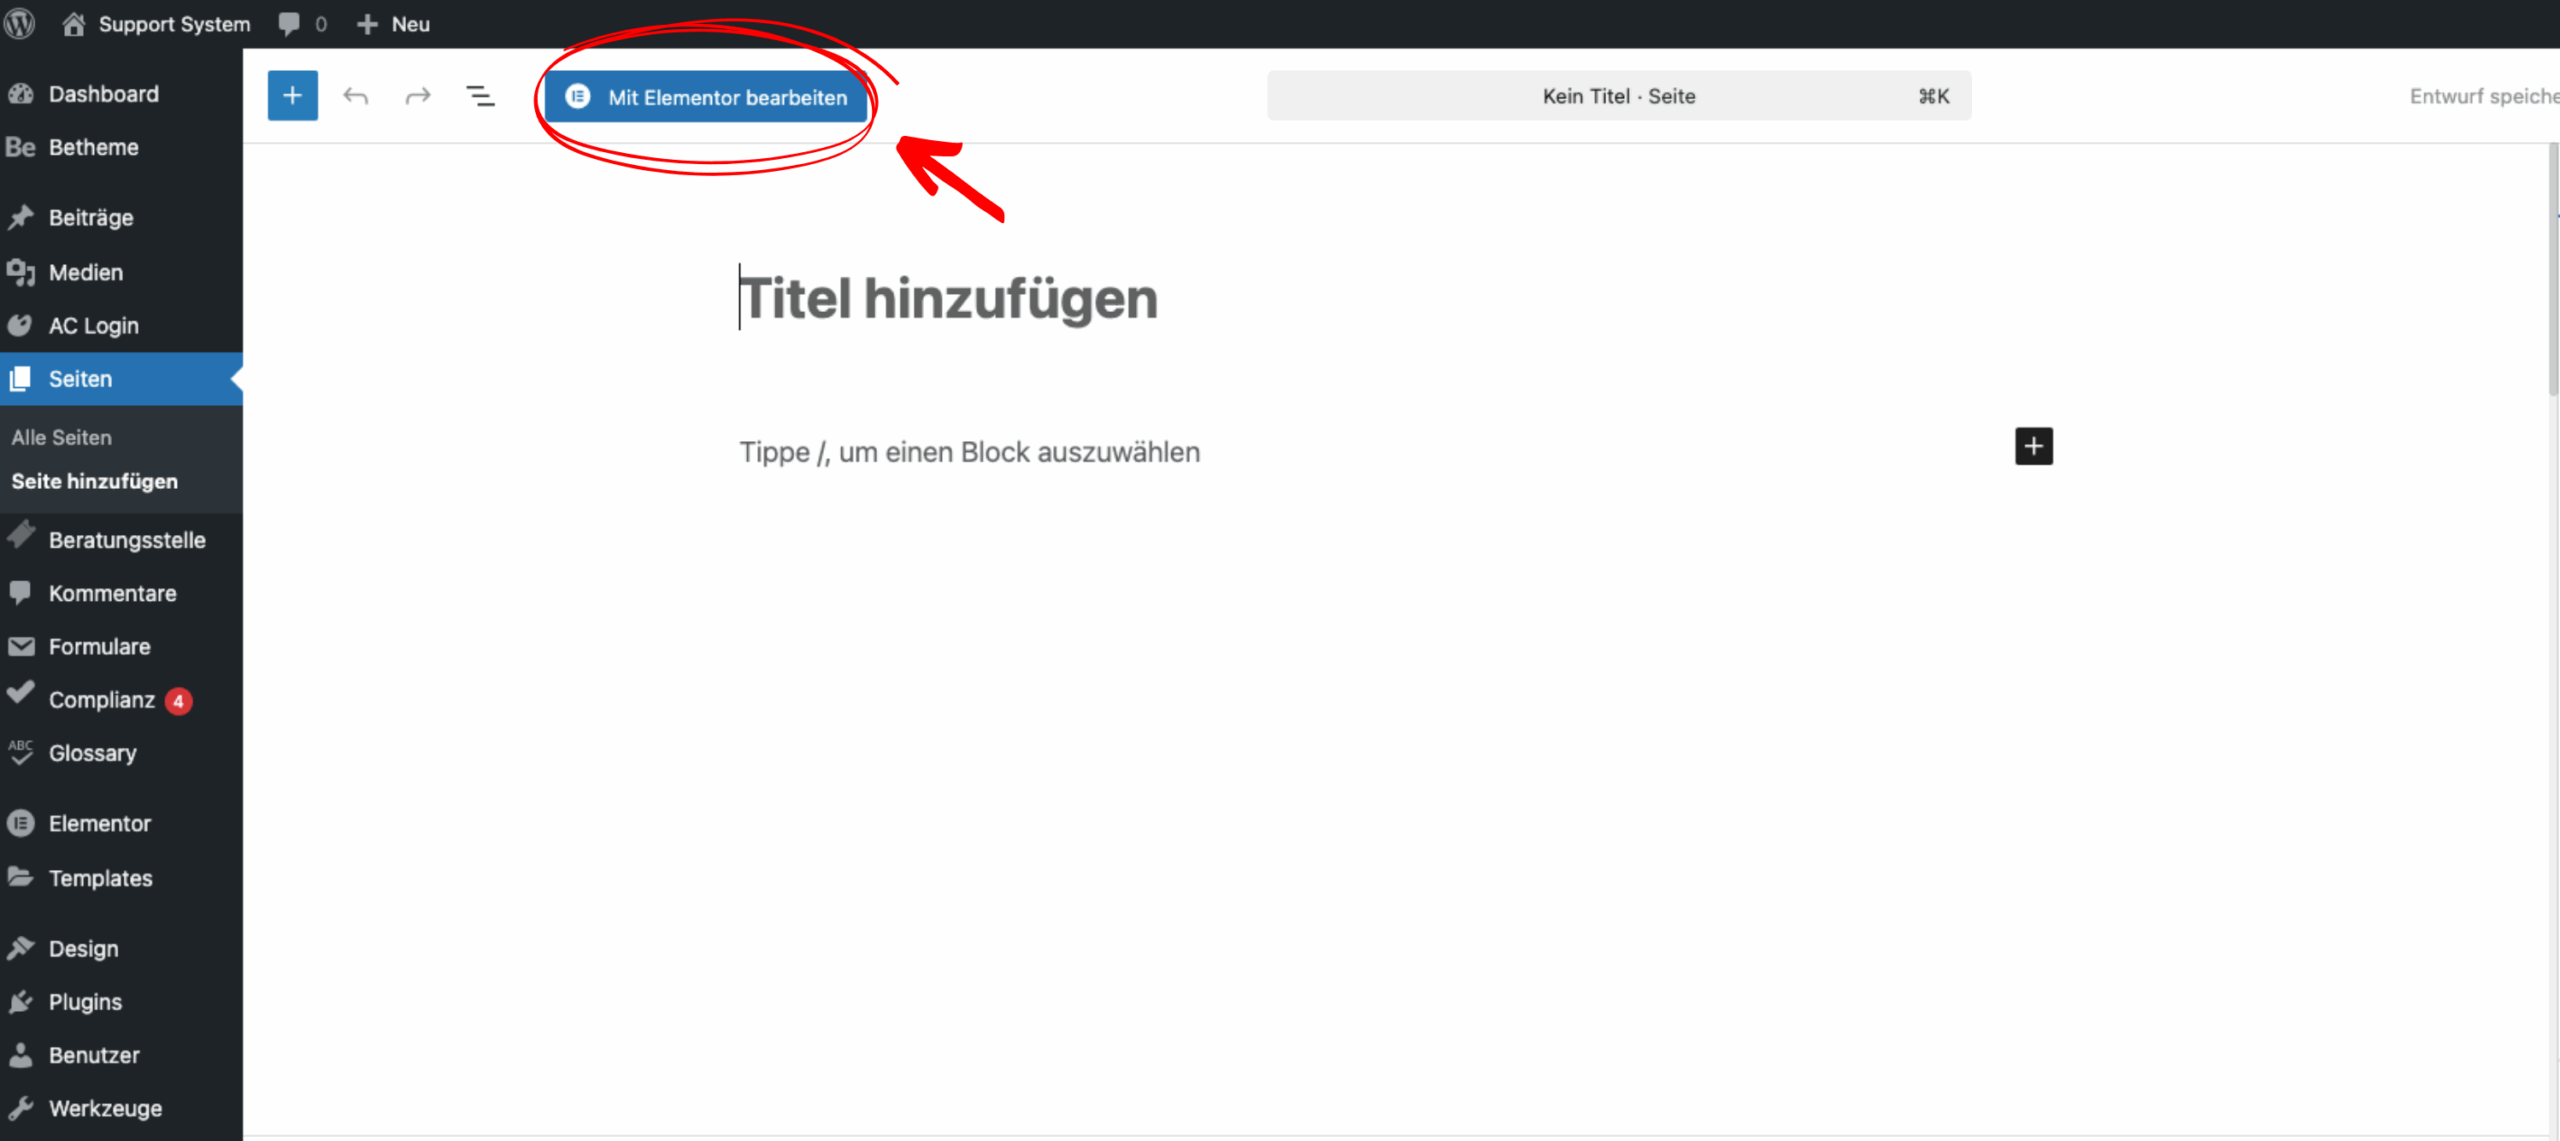This screenshot has width=2560, height=1141.
Task: Add a block with the plus button in canvas
Action: point(2032,446)
